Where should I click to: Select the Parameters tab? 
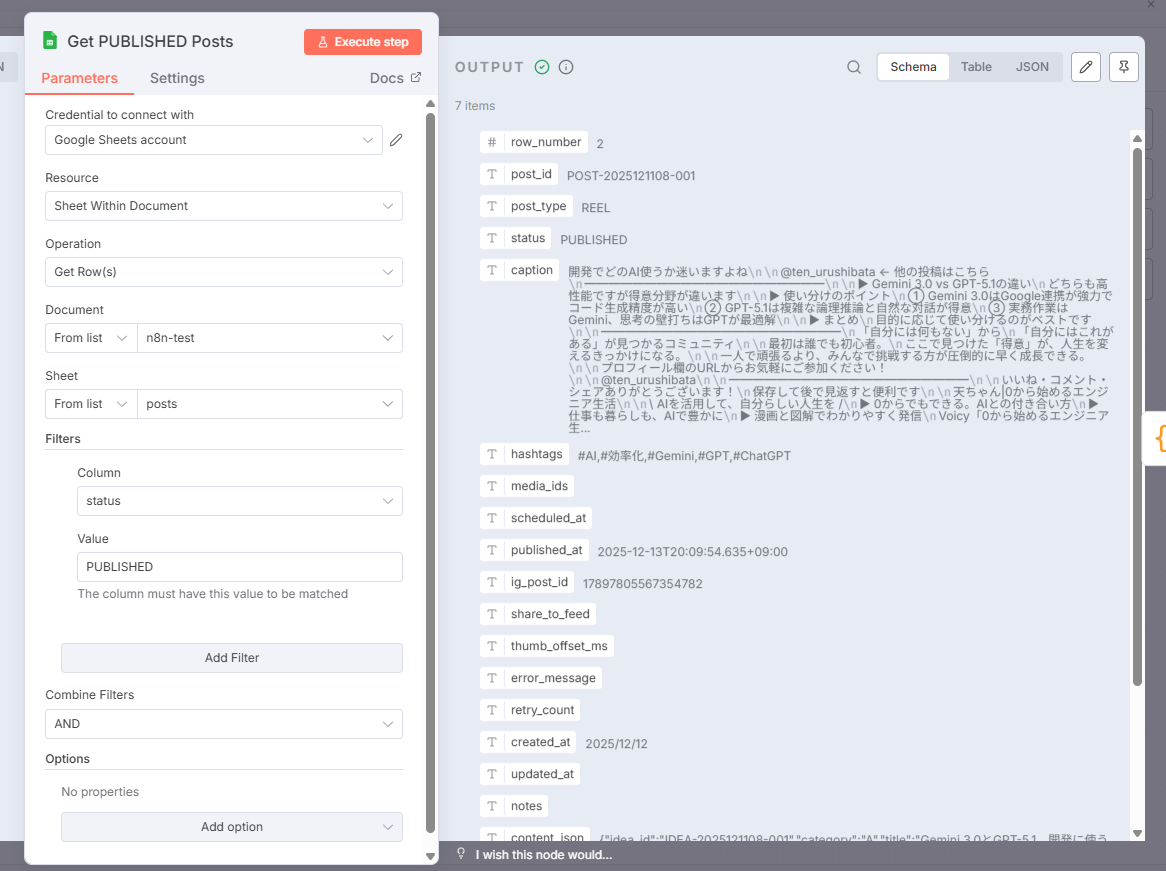tap(79, 78)
